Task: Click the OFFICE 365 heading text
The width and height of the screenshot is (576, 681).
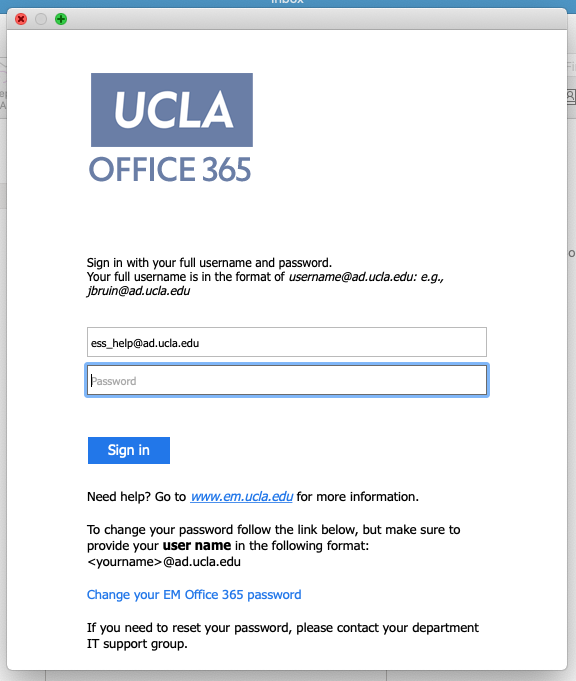Action: click(170, 169)
